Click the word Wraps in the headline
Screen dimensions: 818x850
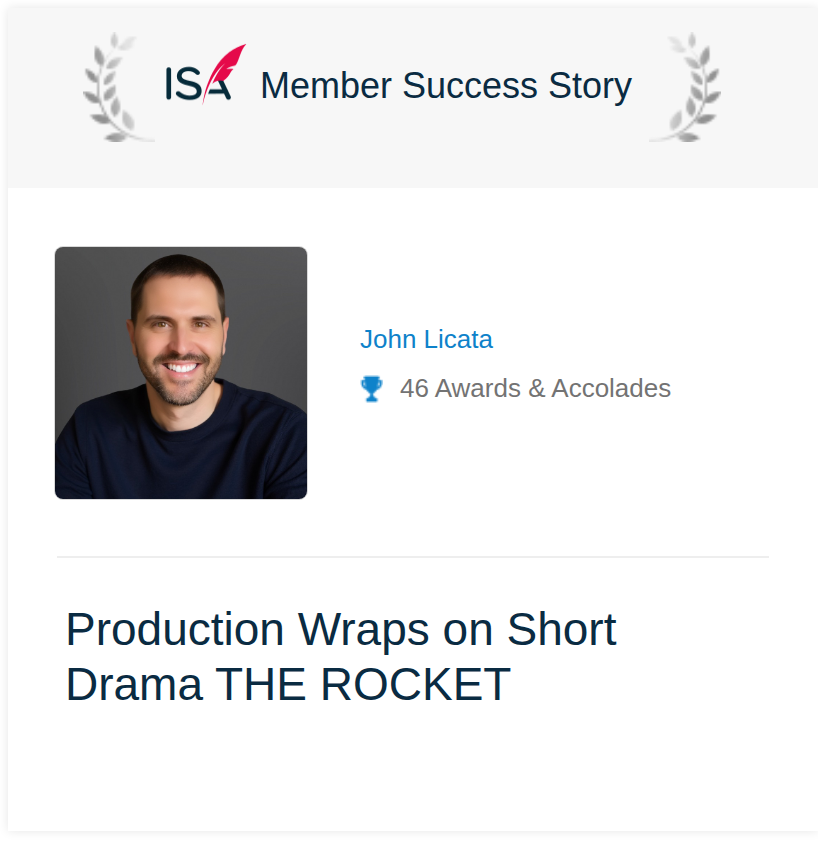coord(364,630)
